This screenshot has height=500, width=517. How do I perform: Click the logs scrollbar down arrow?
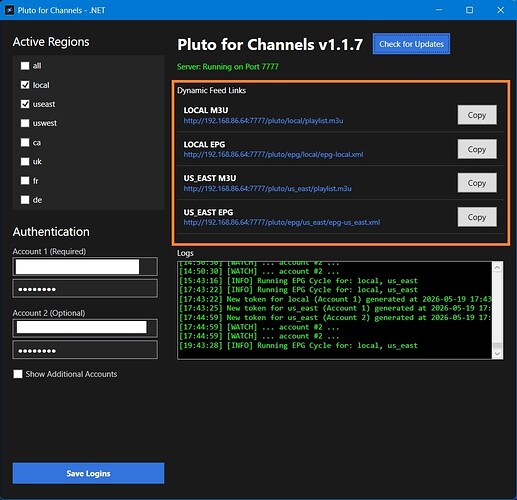point(497,354)
